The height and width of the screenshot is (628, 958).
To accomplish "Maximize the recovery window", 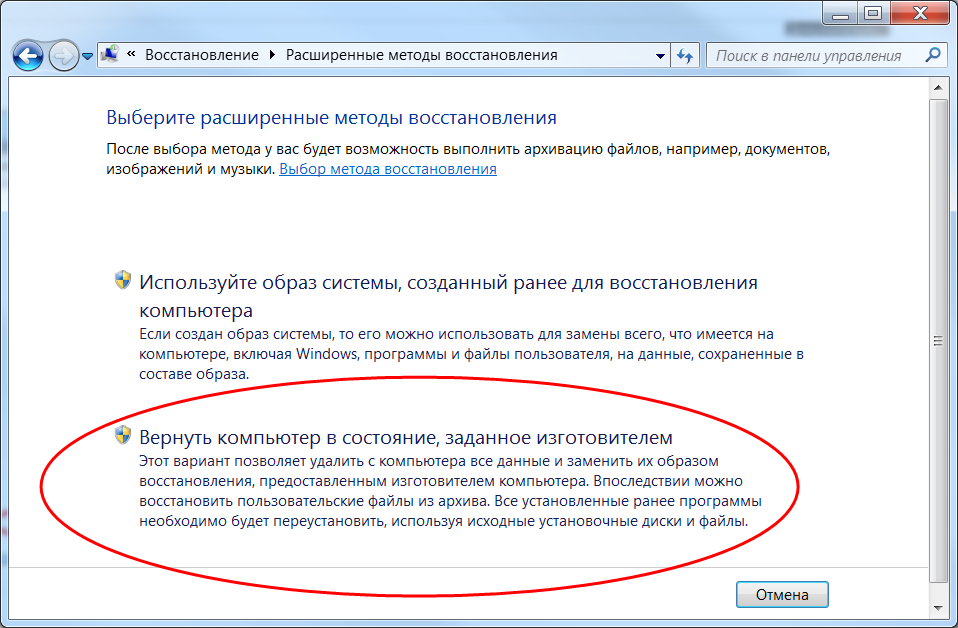I will click(x=873, y=13).
